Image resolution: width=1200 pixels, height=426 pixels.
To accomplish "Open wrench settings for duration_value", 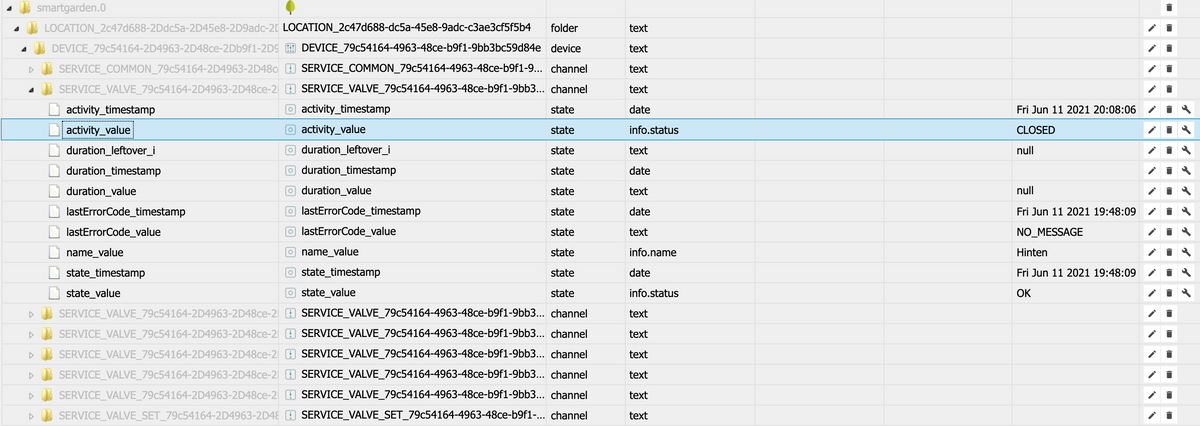I will pyautogui.click(x=1185, y=191).
